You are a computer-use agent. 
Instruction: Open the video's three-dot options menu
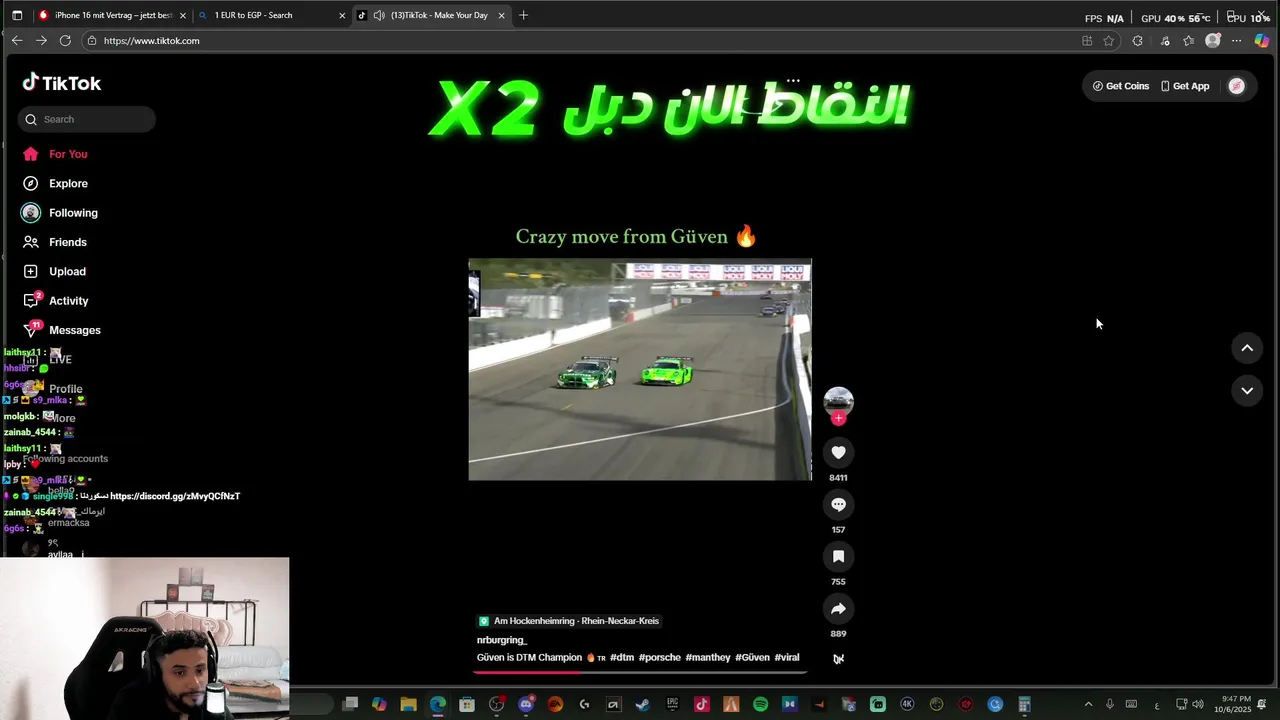[x=793, y=81]
